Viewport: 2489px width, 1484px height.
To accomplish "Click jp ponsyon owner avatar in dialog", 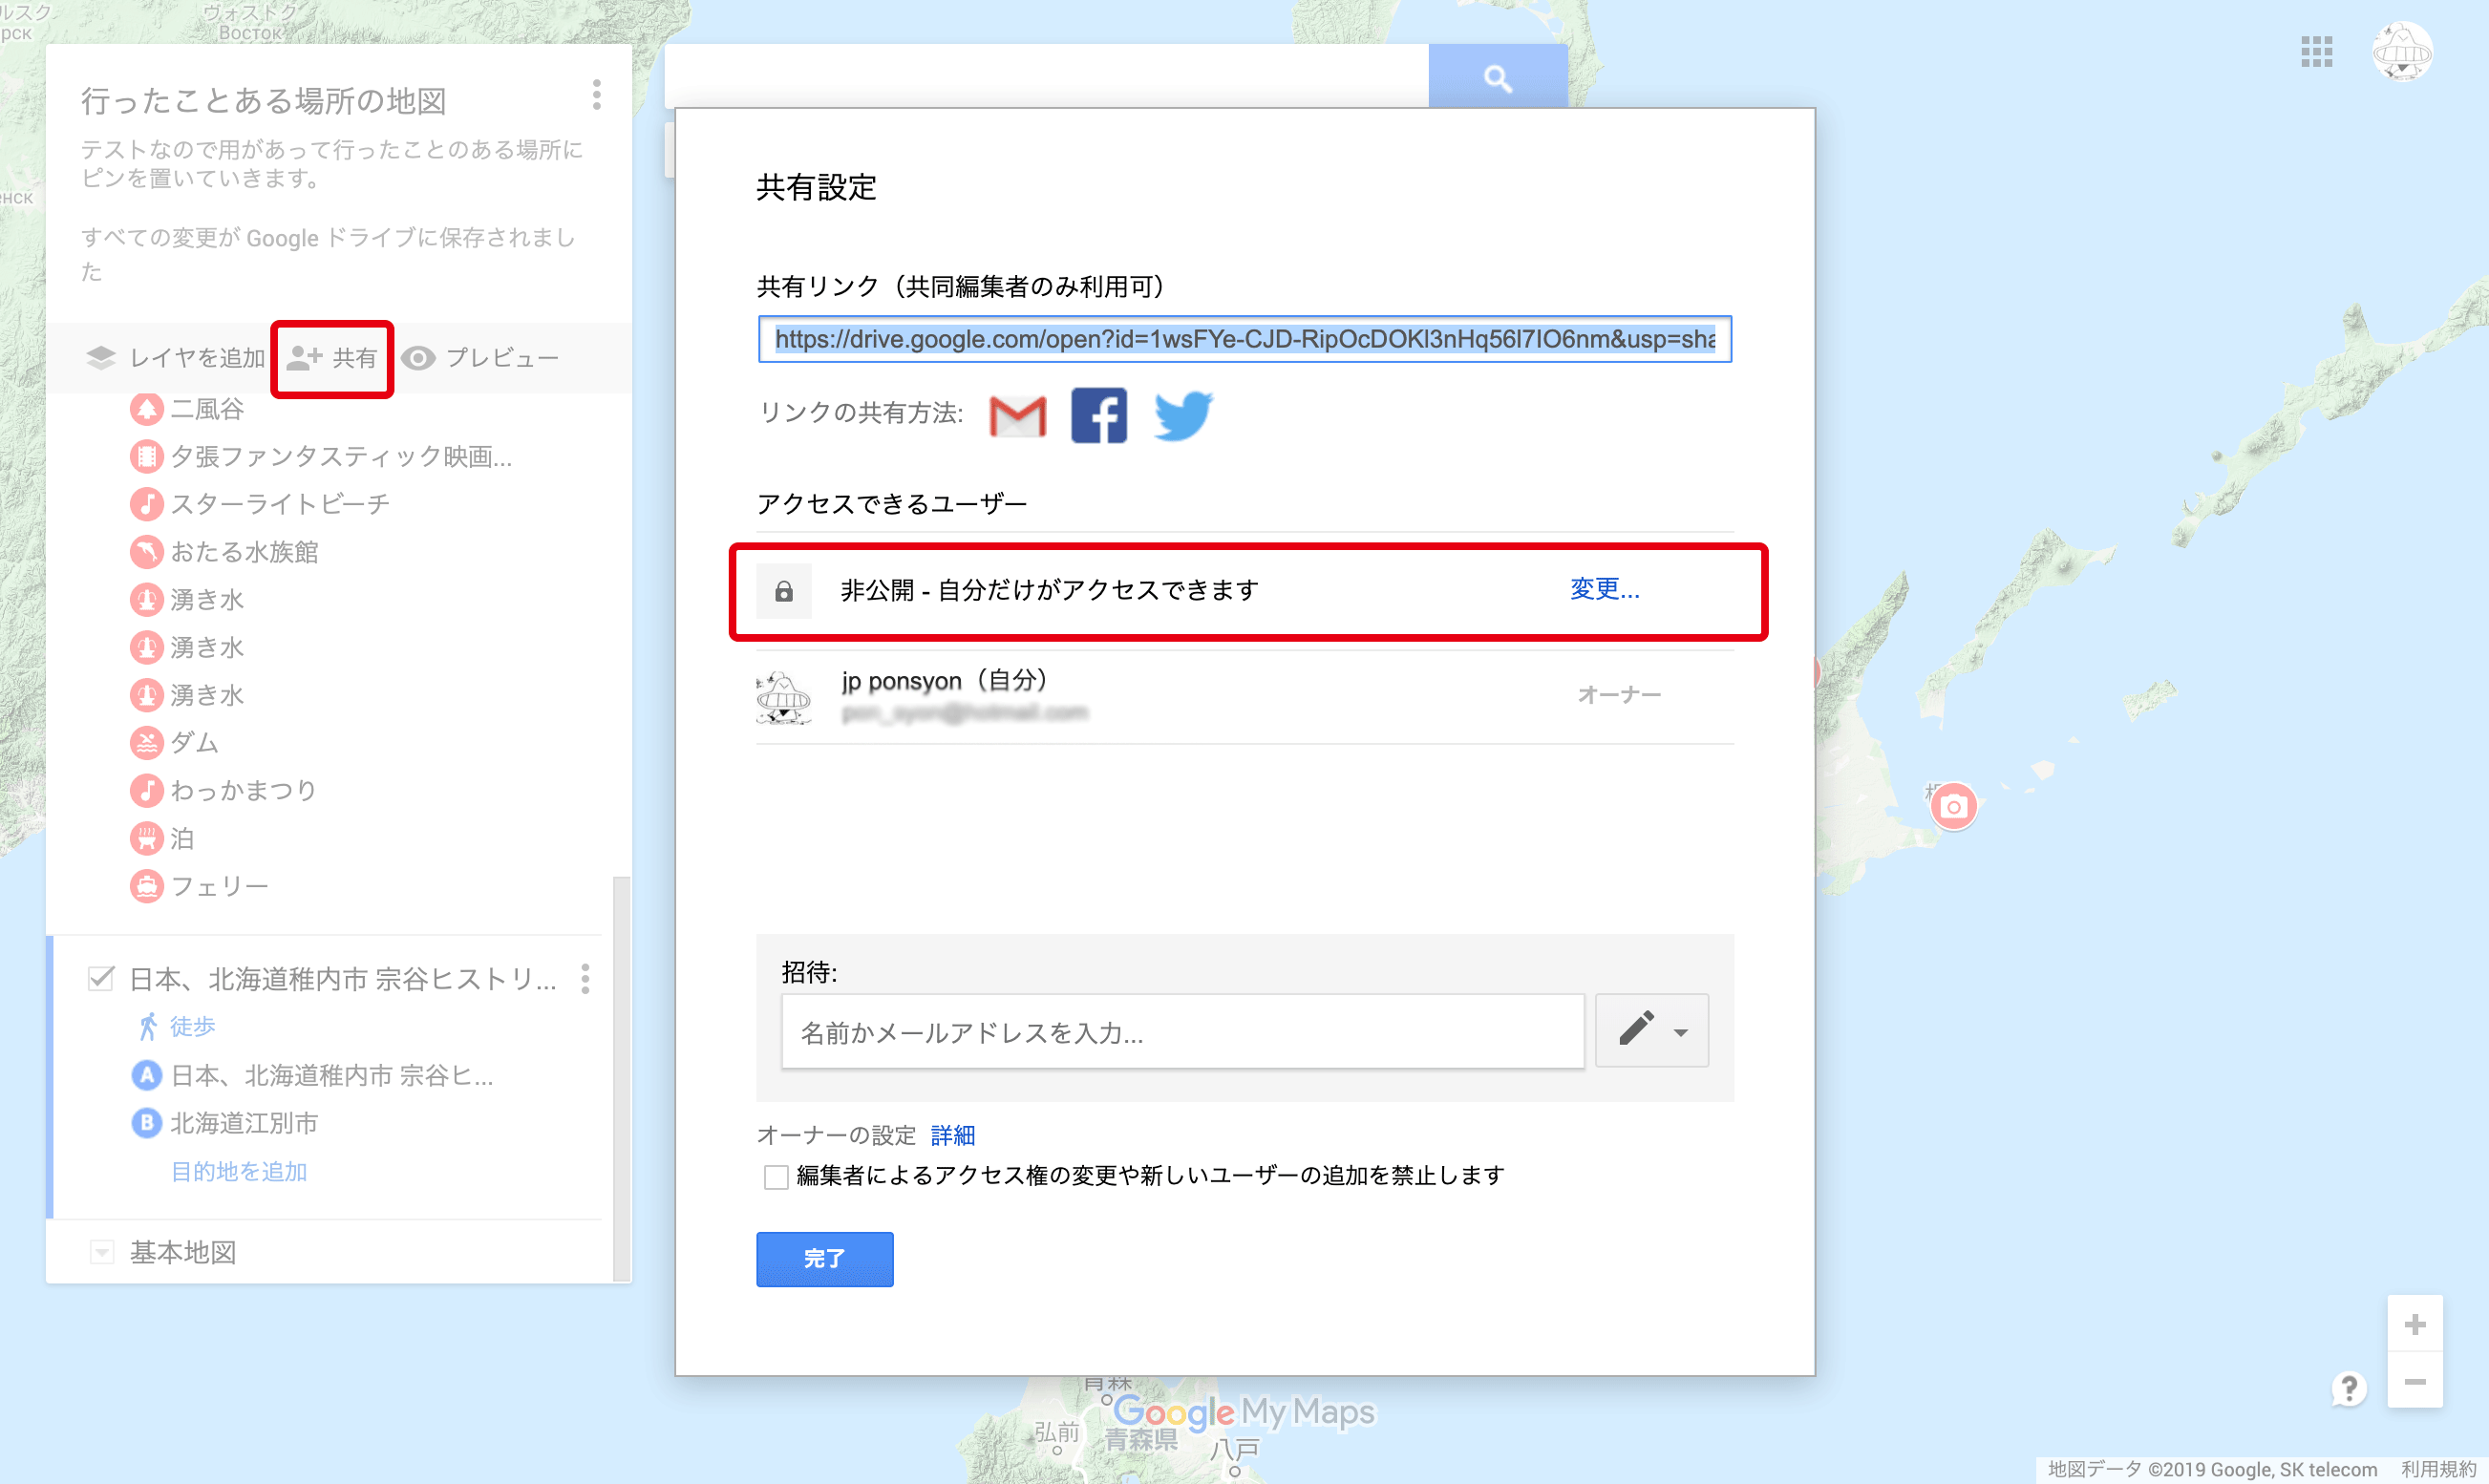I will point(784,696).
